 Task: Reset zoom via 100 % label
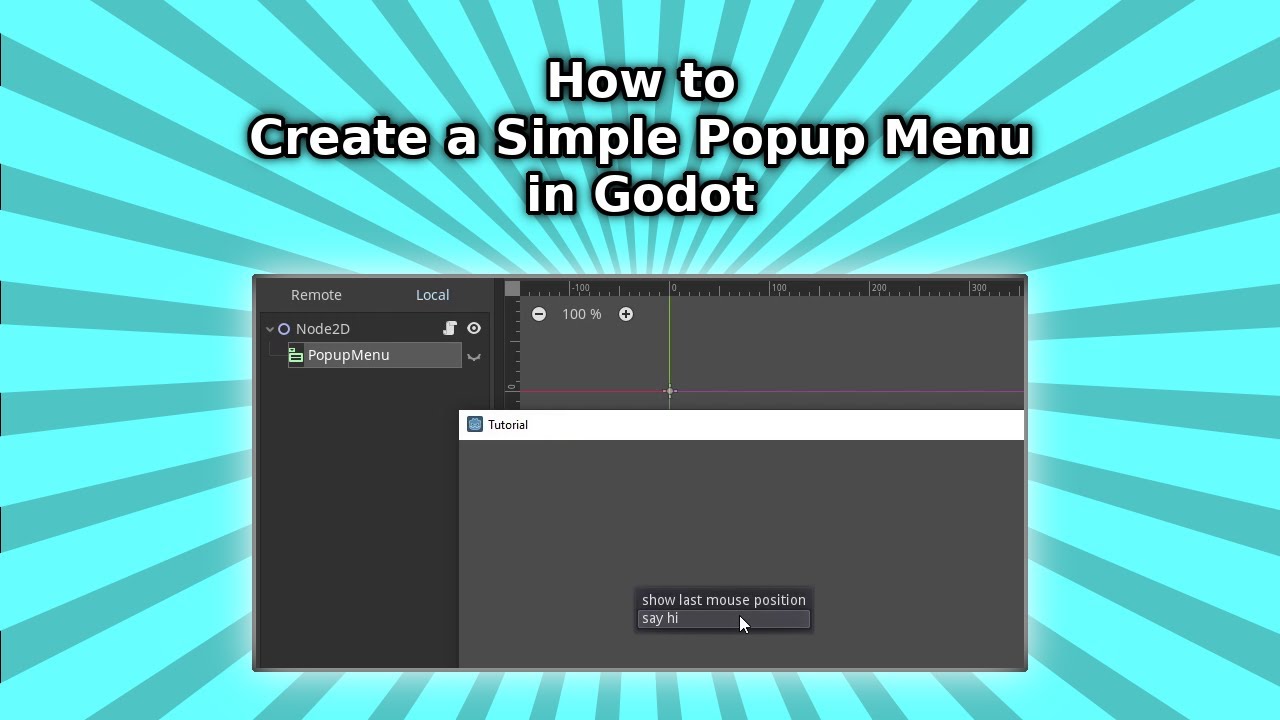pyautogui.click(x=581, y=314)
